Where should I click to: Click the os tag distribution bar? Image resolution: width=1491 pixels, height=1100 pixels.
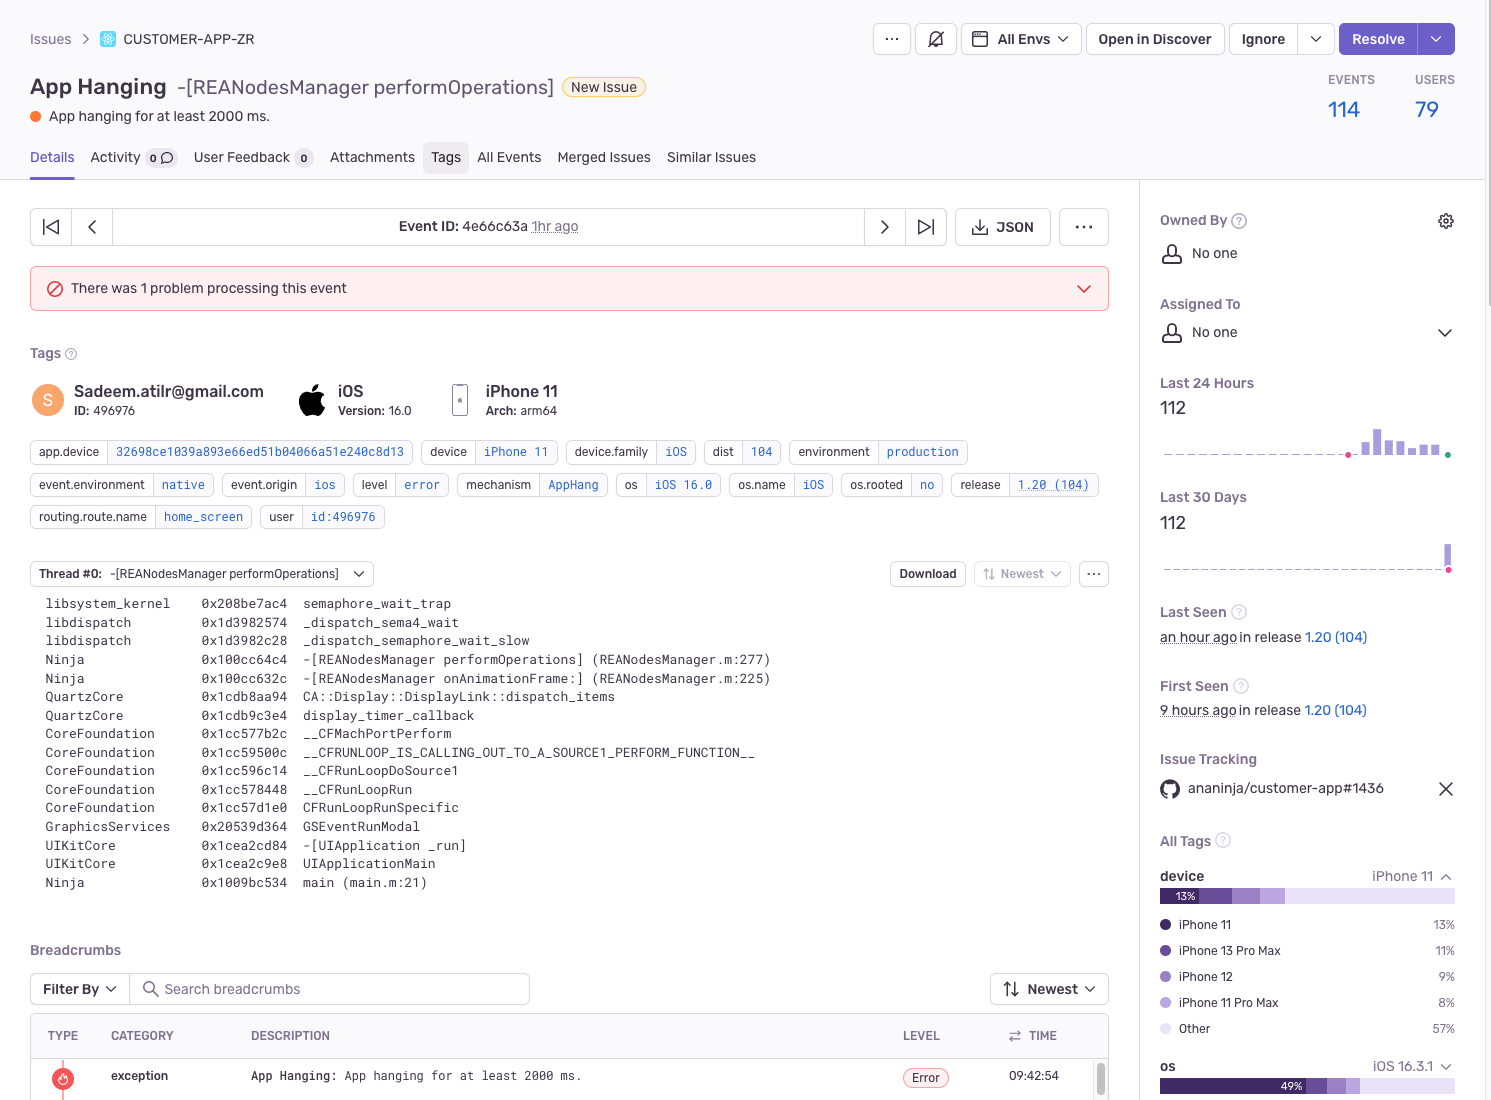(x=1307, y=1086)
